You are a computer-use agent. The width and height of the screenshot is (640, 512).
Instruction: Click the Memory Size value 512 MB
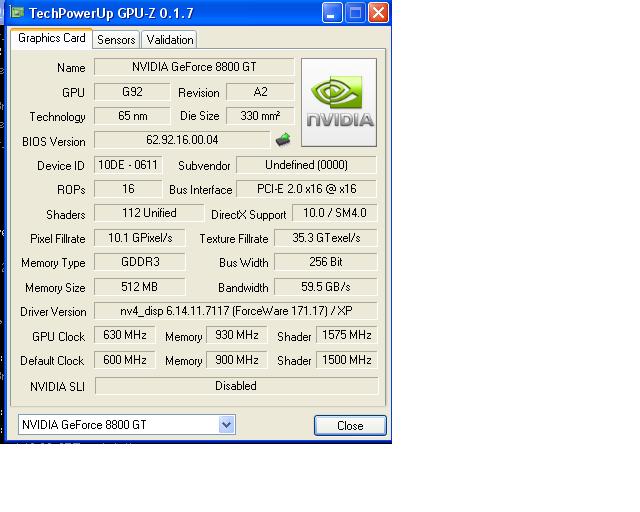[140, 287]
